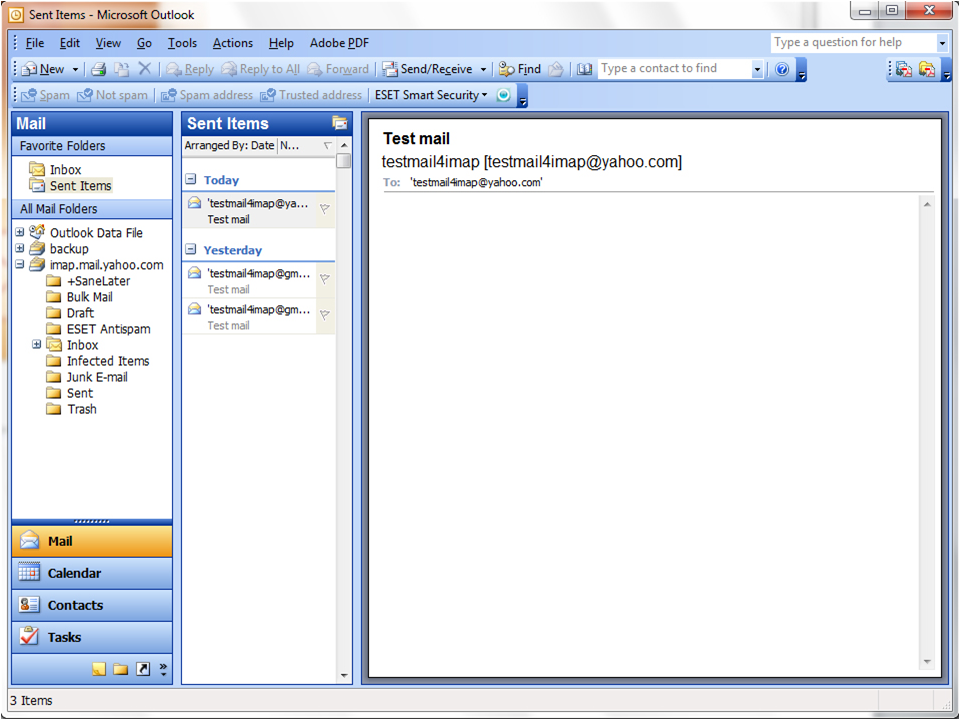Open the Tools menu

182,43
